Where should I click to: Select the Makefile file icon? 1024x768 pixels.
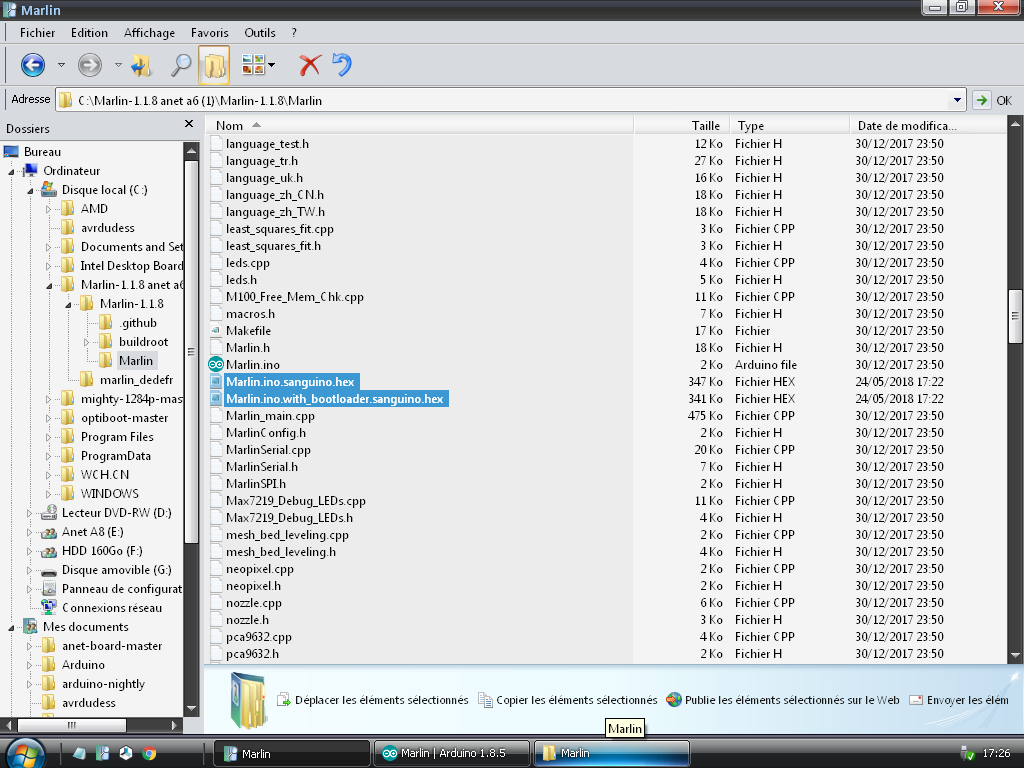(x=216, y=330)
